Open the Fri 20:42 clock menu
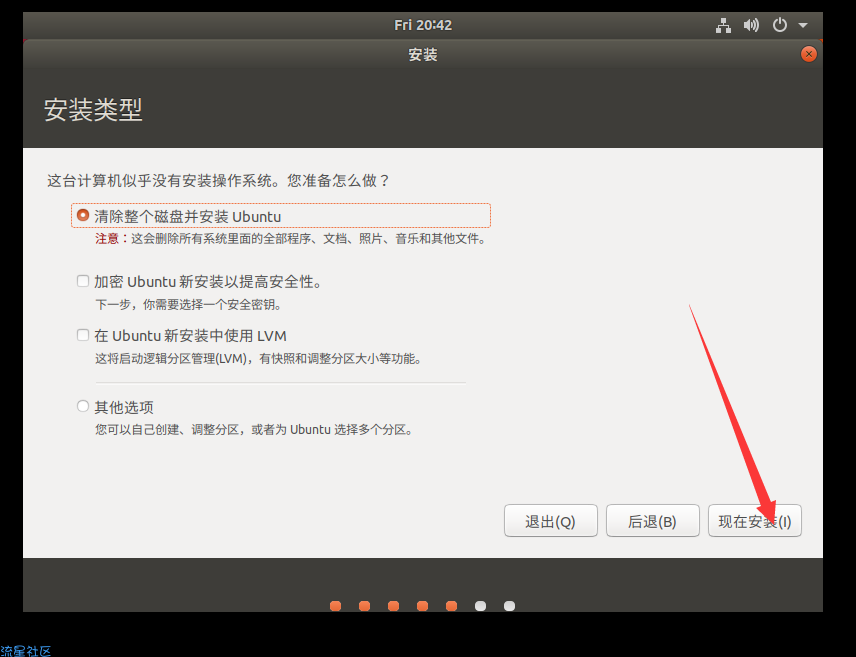 coord(423,25)
